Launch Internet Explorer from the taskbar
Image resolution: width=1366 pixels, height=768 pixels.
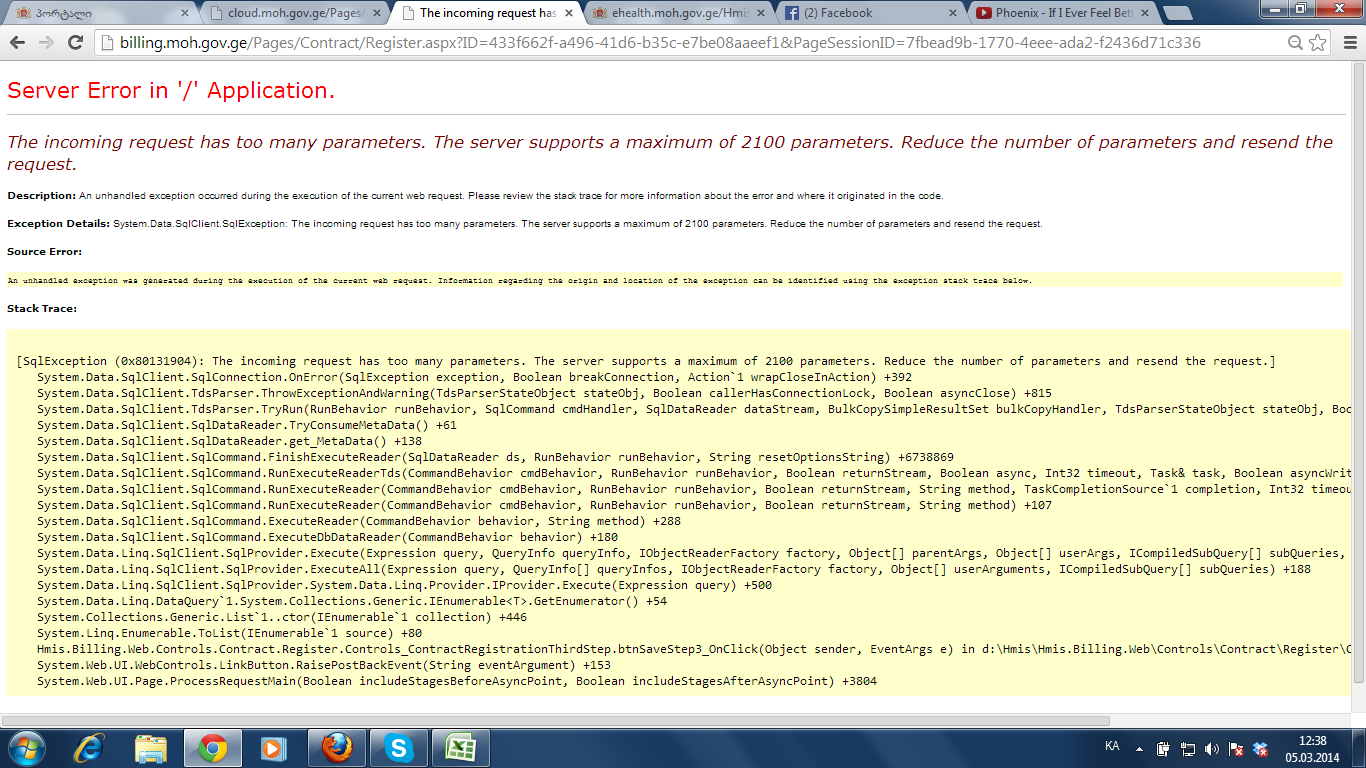tap(89, 747)
